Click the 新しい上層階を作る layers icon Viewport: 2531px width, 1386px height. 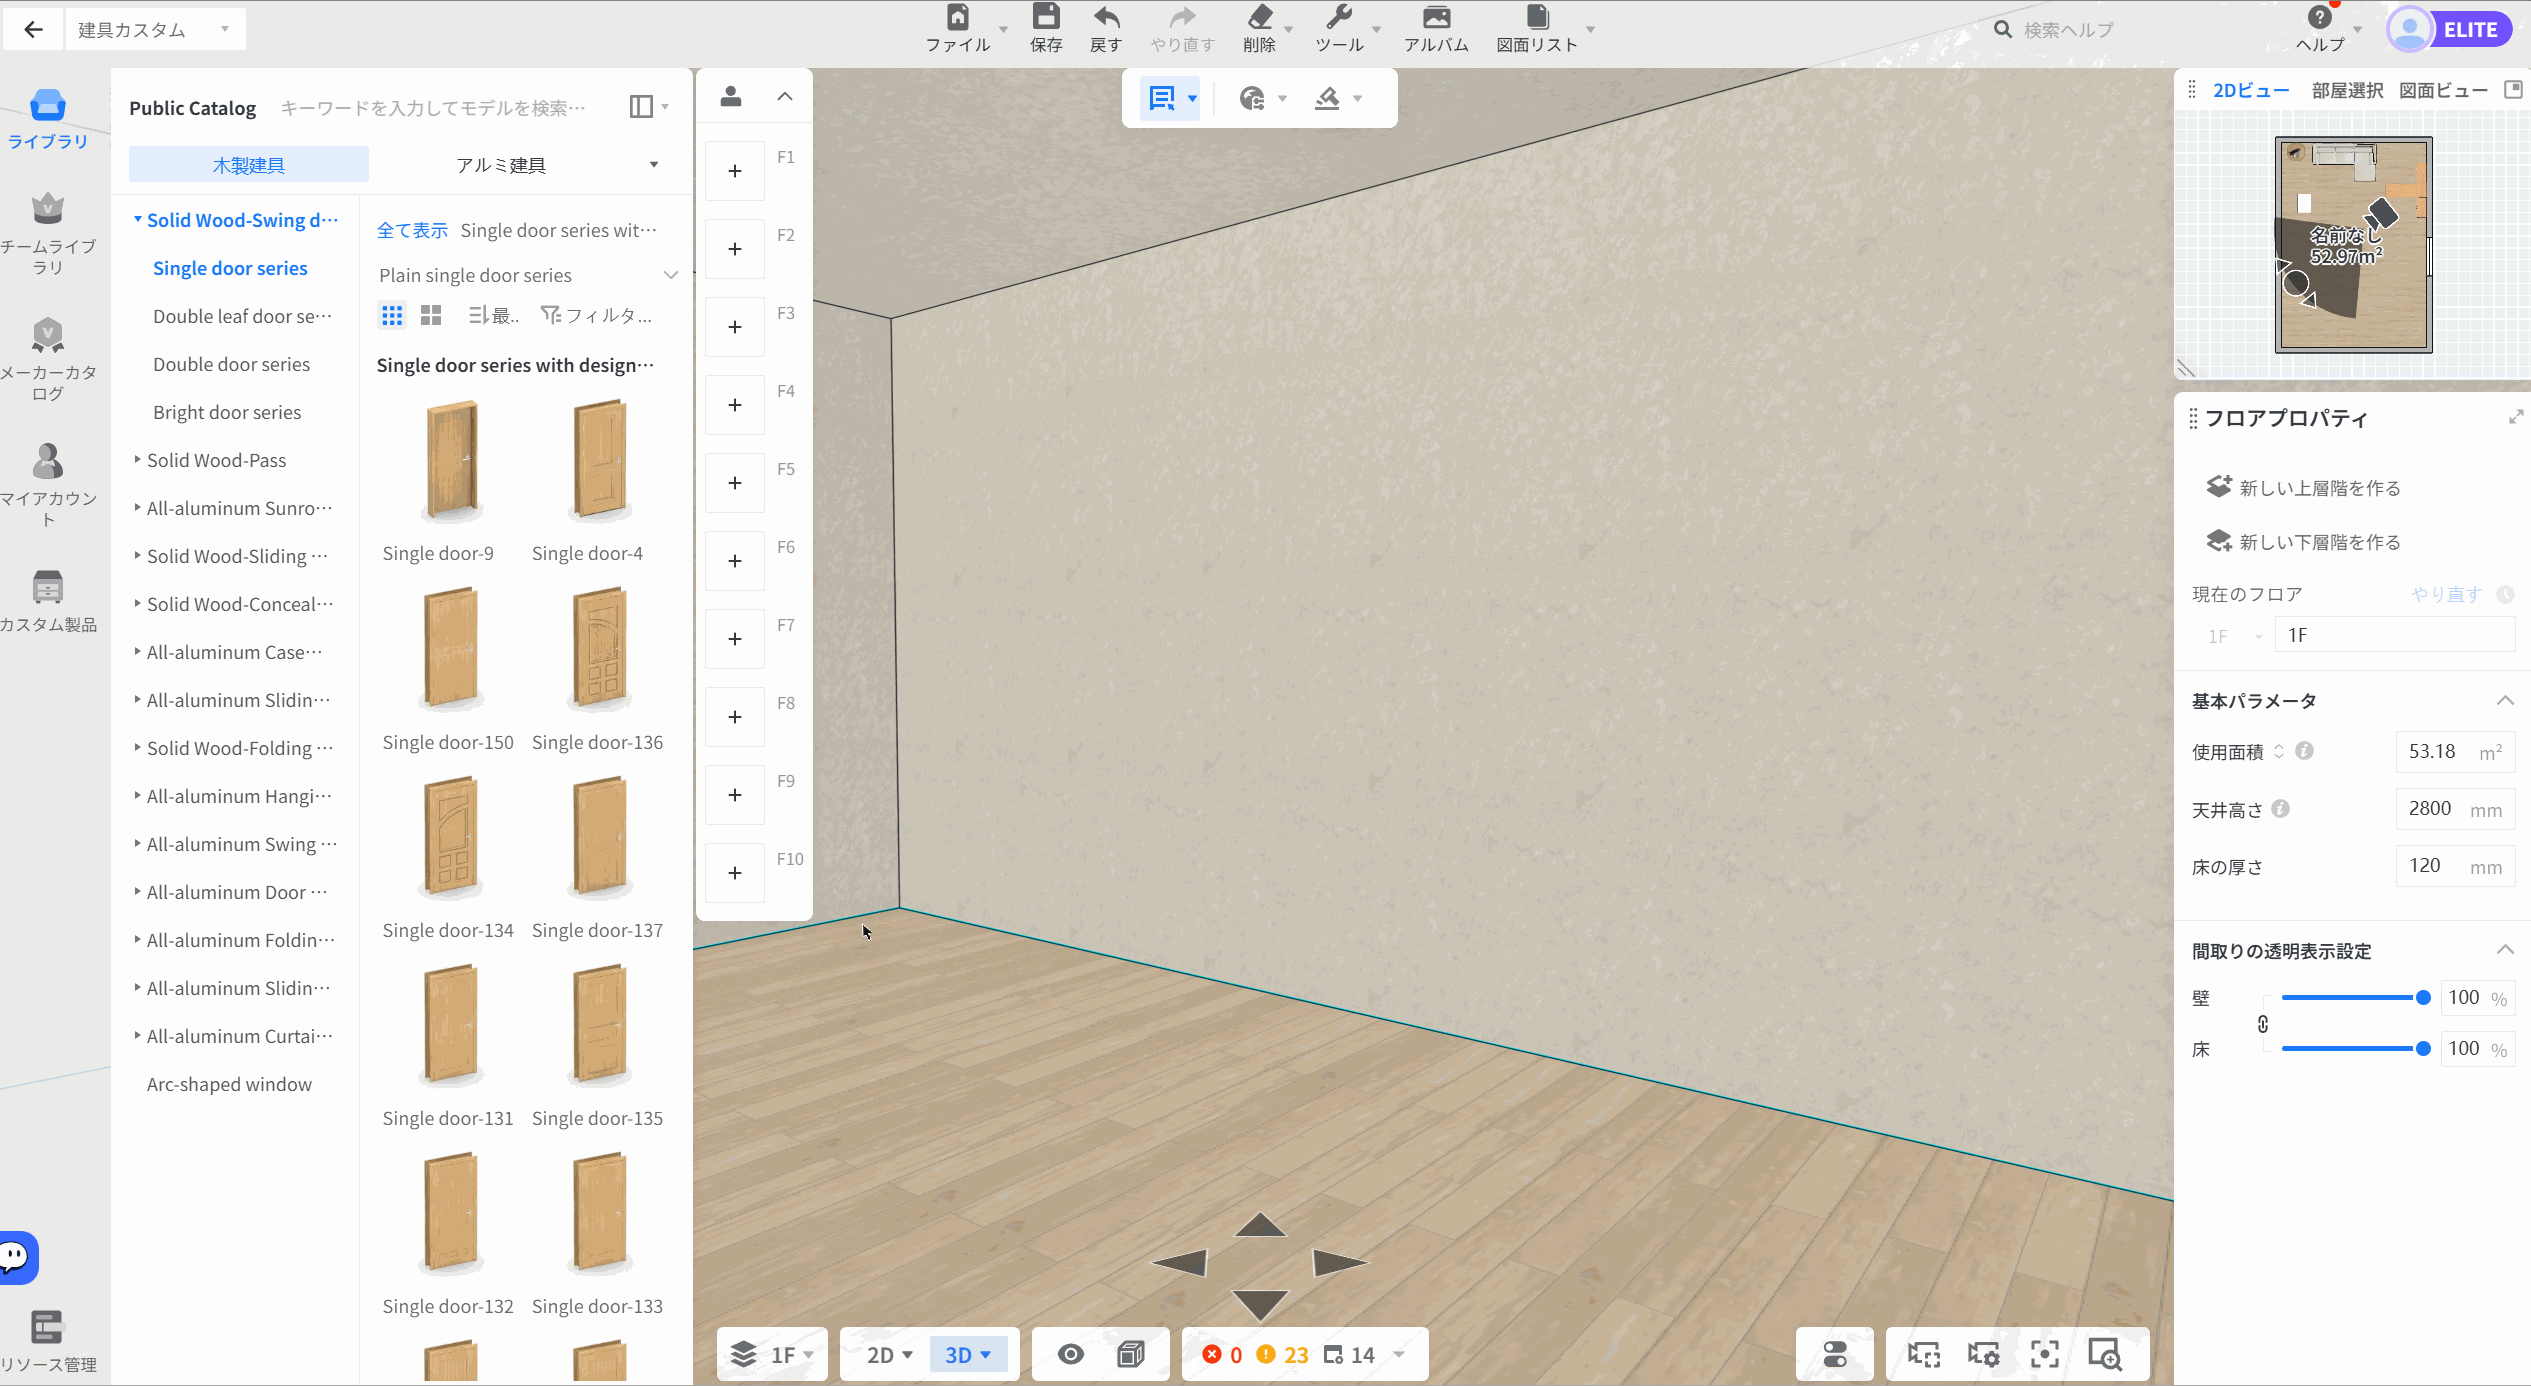click(x=2219, y=487)
